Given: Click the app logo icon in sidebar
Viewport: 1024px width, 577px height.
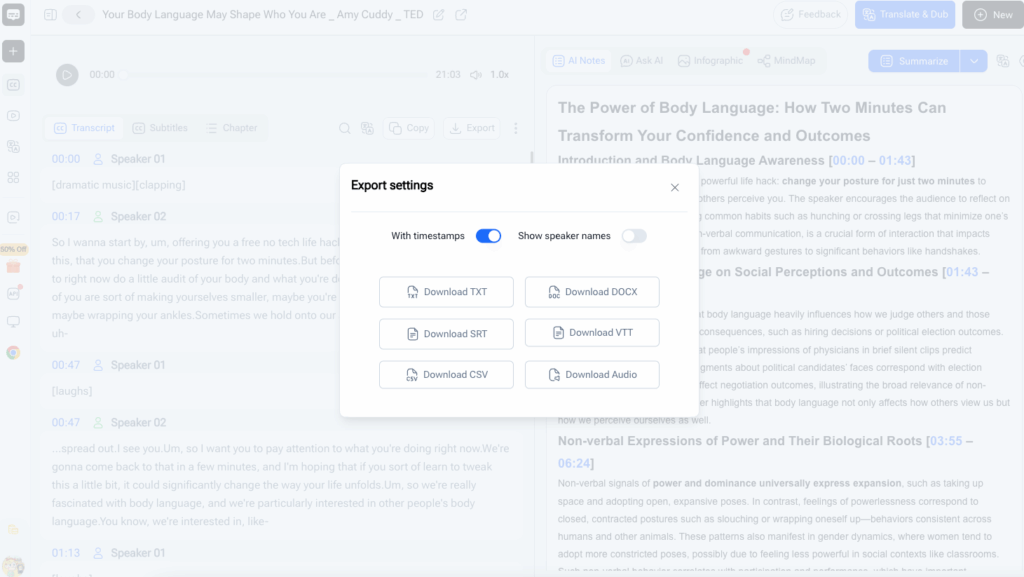Looking at the screenshot, I should coord(13,14).
